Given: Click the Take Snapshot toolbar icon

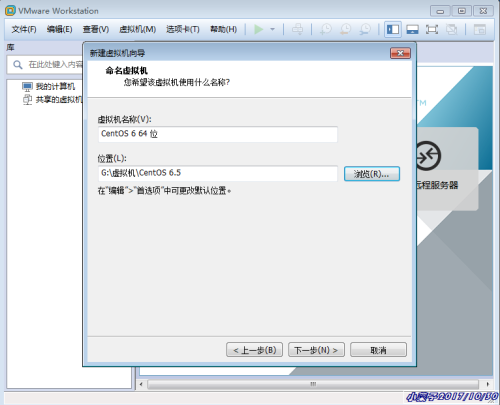Looking at the screenshot, I should pos(326,29).
